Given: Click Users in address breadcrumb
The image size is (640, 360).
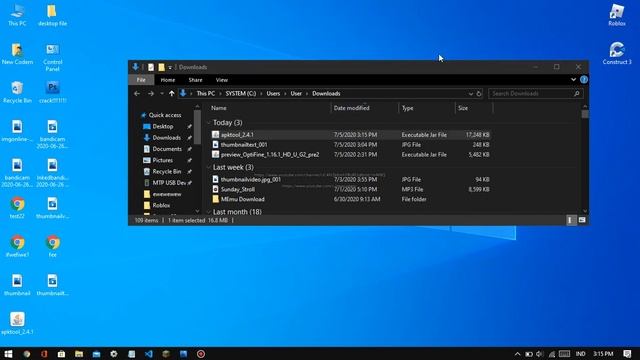Looking at the screenshot, I should point(273,93).
